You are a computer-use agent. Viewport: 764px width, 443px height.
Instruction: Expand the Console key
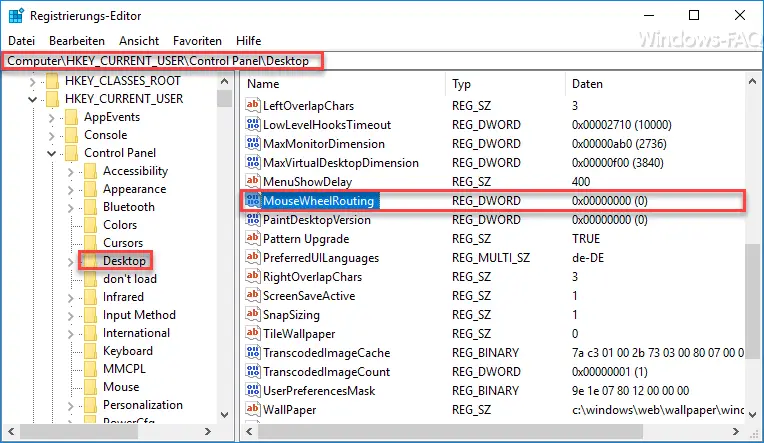click(x=52, y=135)
